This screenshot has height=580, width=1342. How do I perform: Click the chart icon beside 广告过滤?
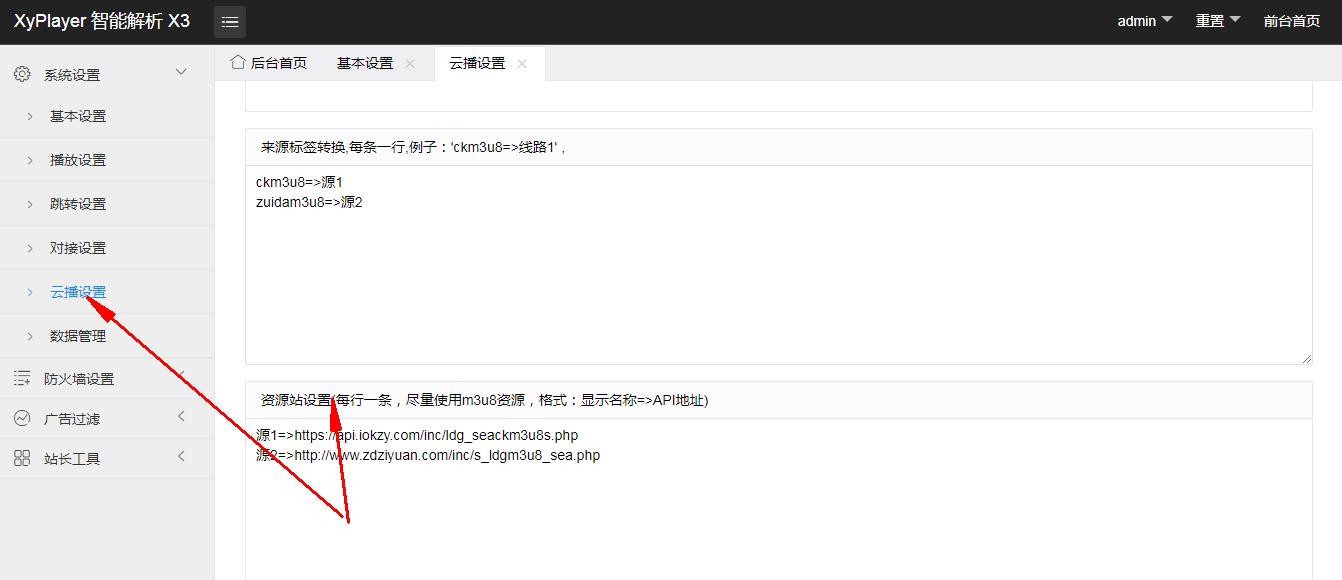(22, 418)
